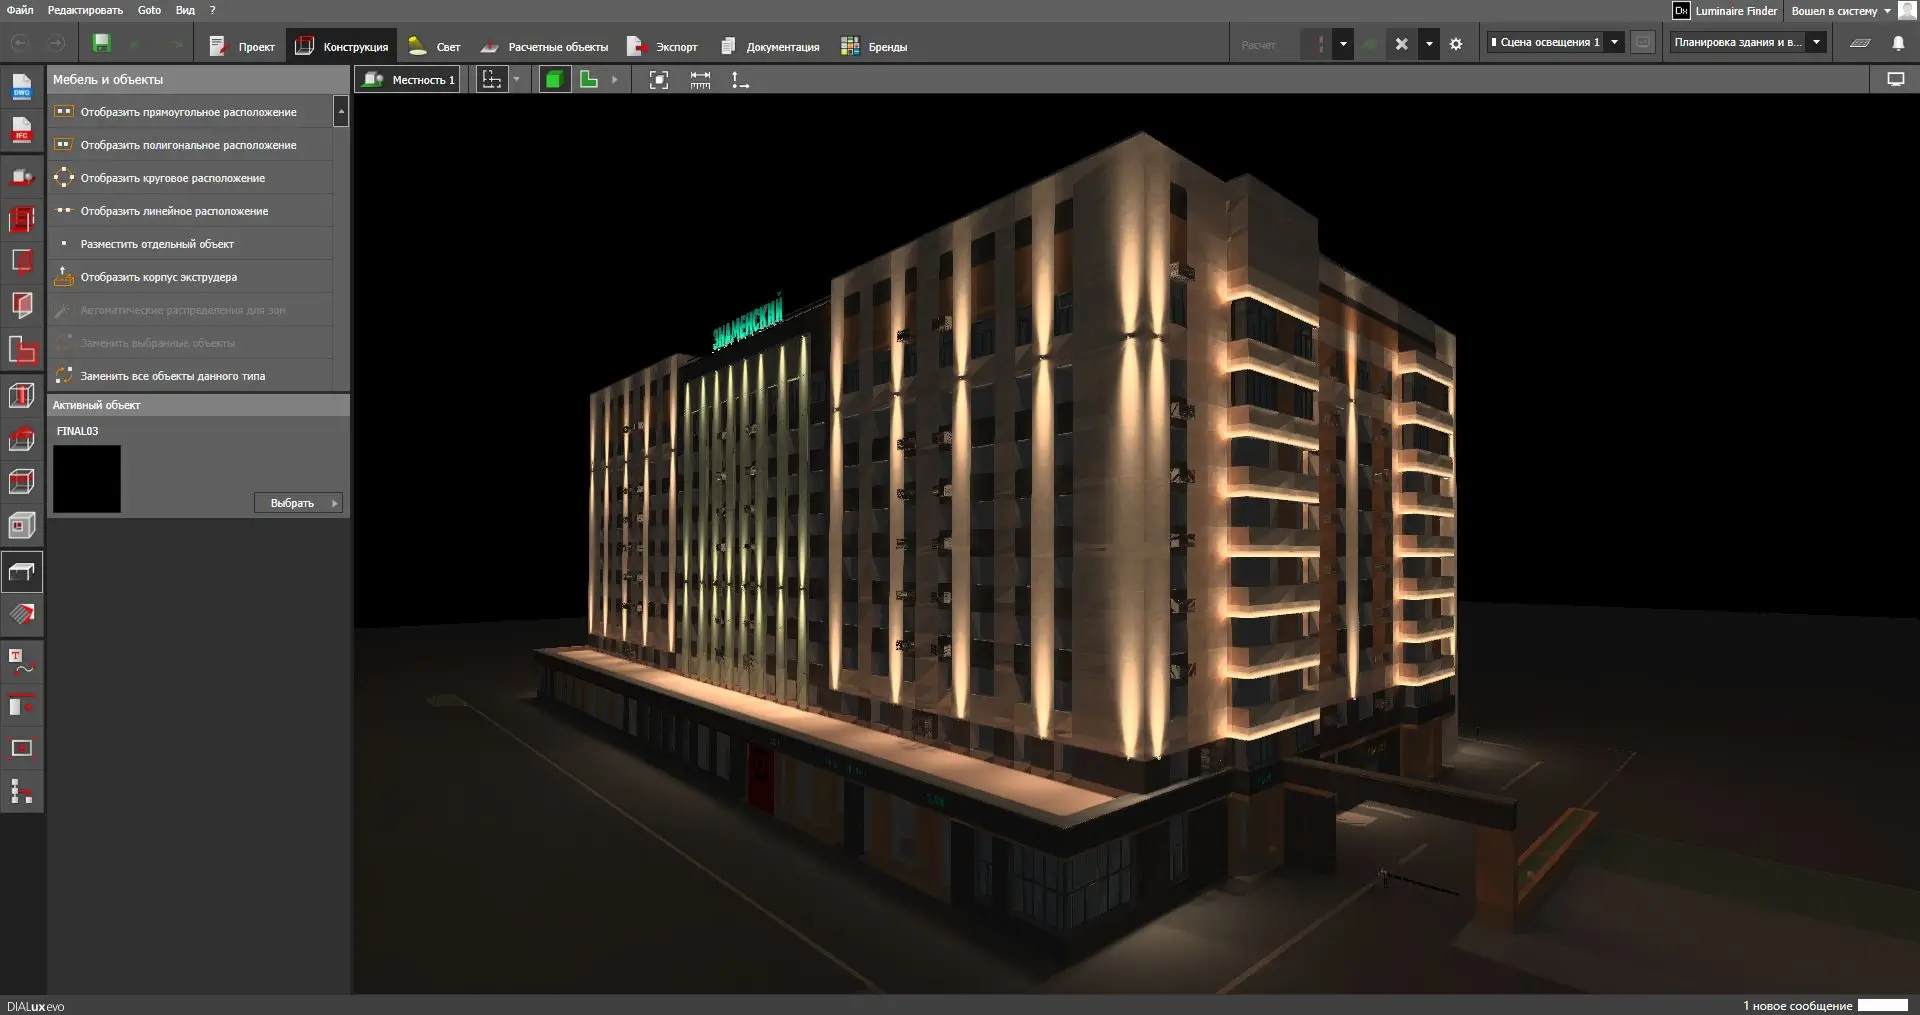Open calculation settings gear icon

pos(1456,44)
